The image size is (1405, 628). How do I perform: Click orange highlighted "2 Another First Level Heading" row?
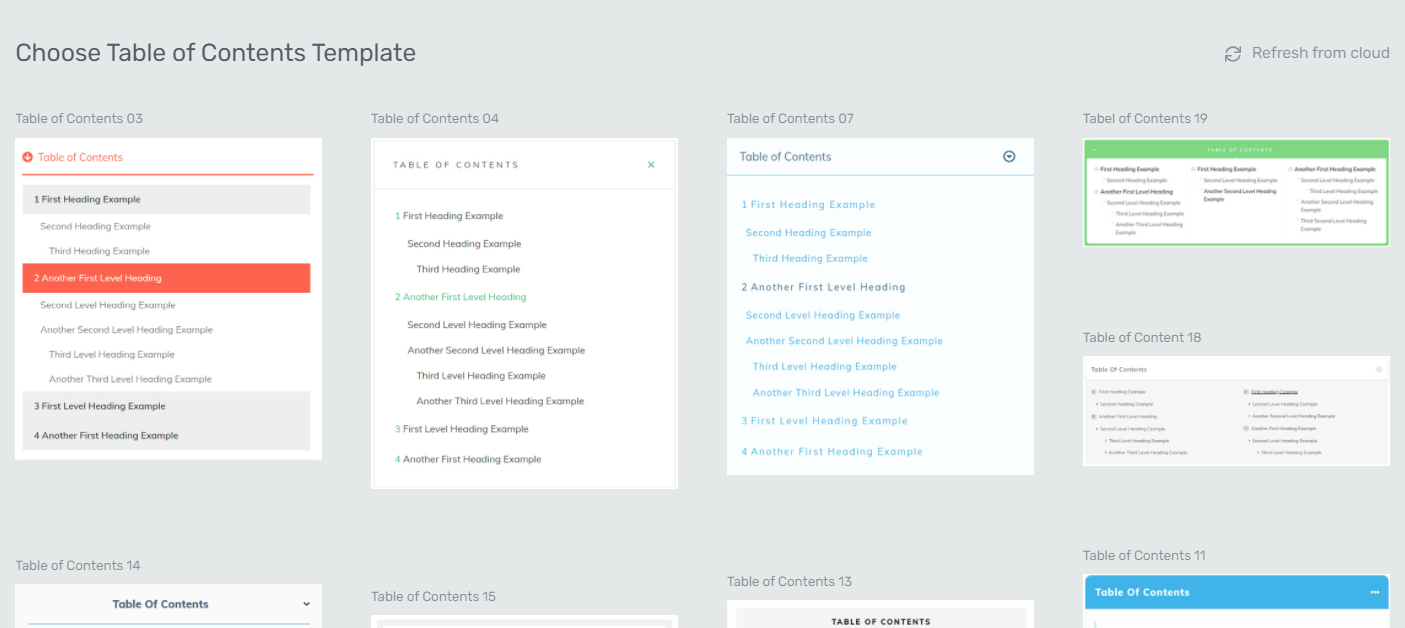(x=166, y=278)
